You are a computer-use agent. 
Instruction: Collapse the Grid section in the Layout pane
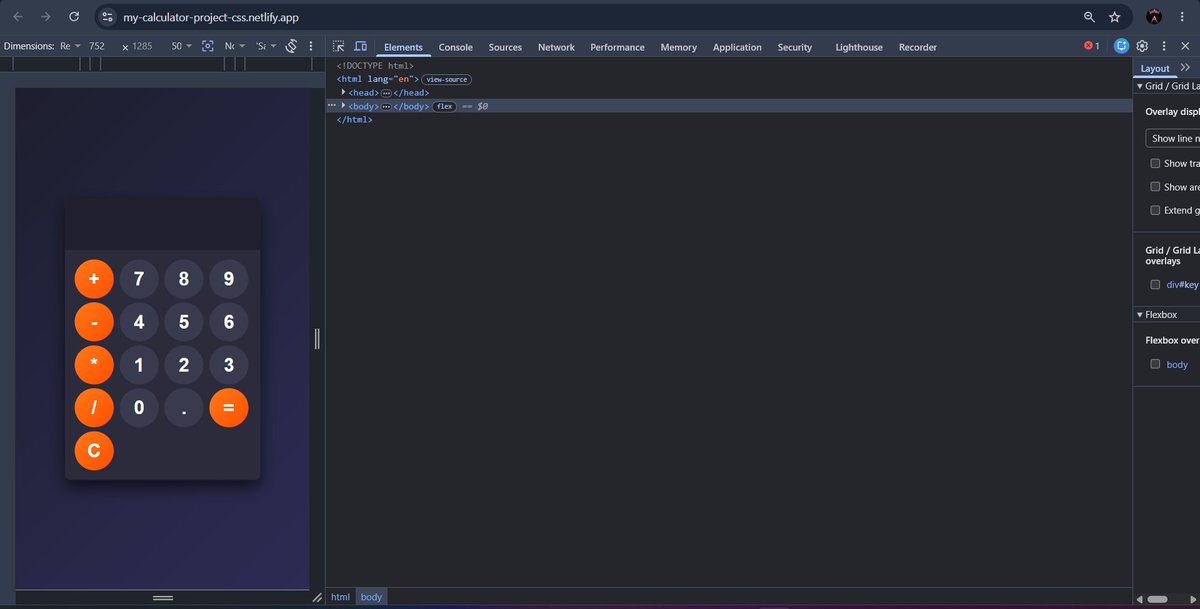pyautogui.click(x=1140, y=86)
